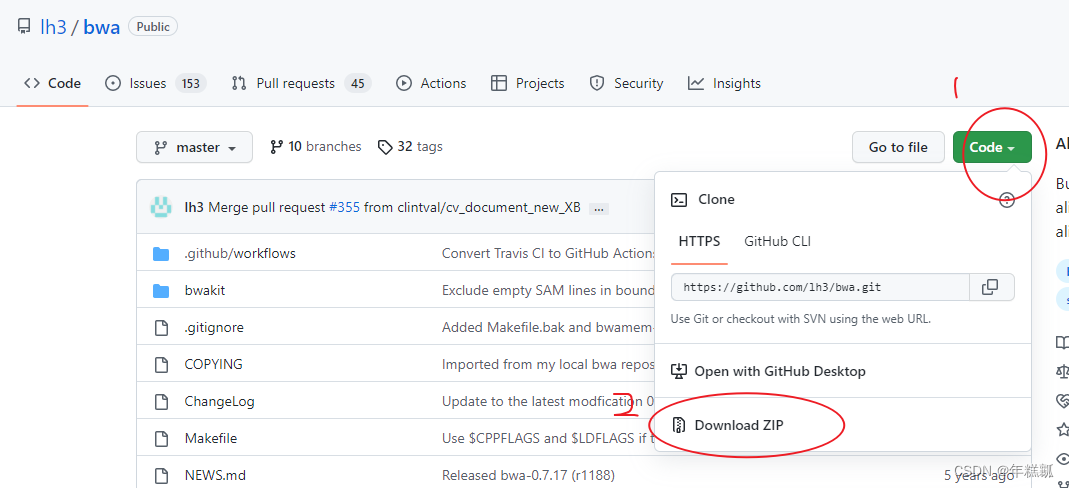View the 10 branches link

coord(316,147)
